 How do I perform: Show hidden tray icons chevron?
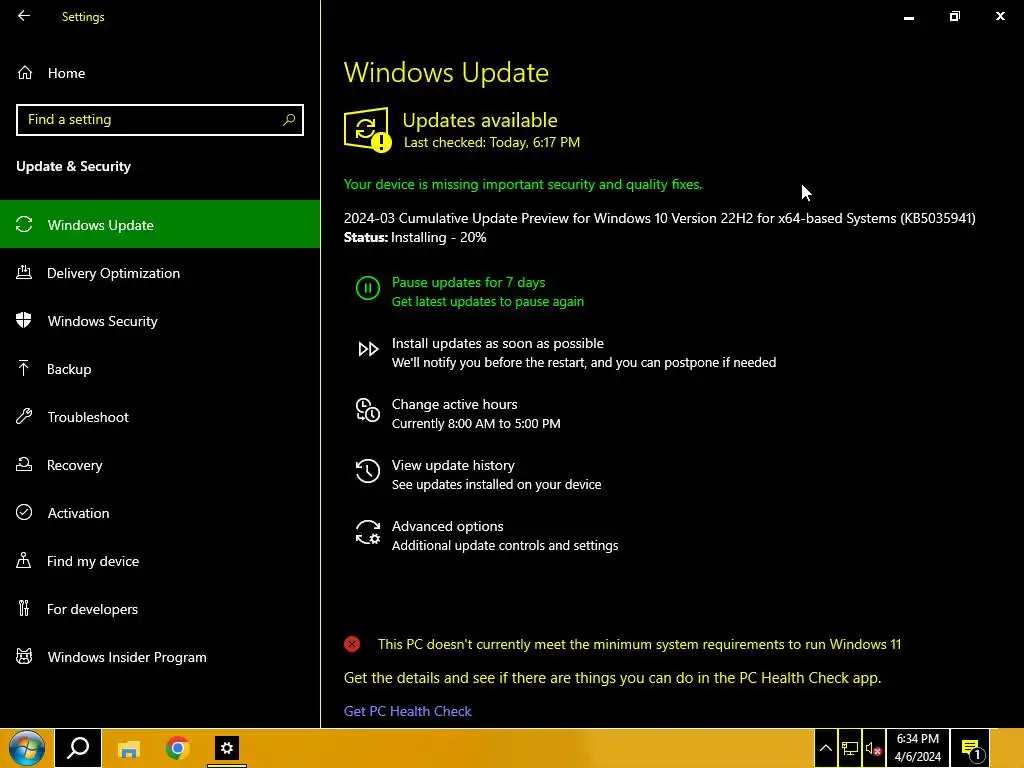(825, 748)
